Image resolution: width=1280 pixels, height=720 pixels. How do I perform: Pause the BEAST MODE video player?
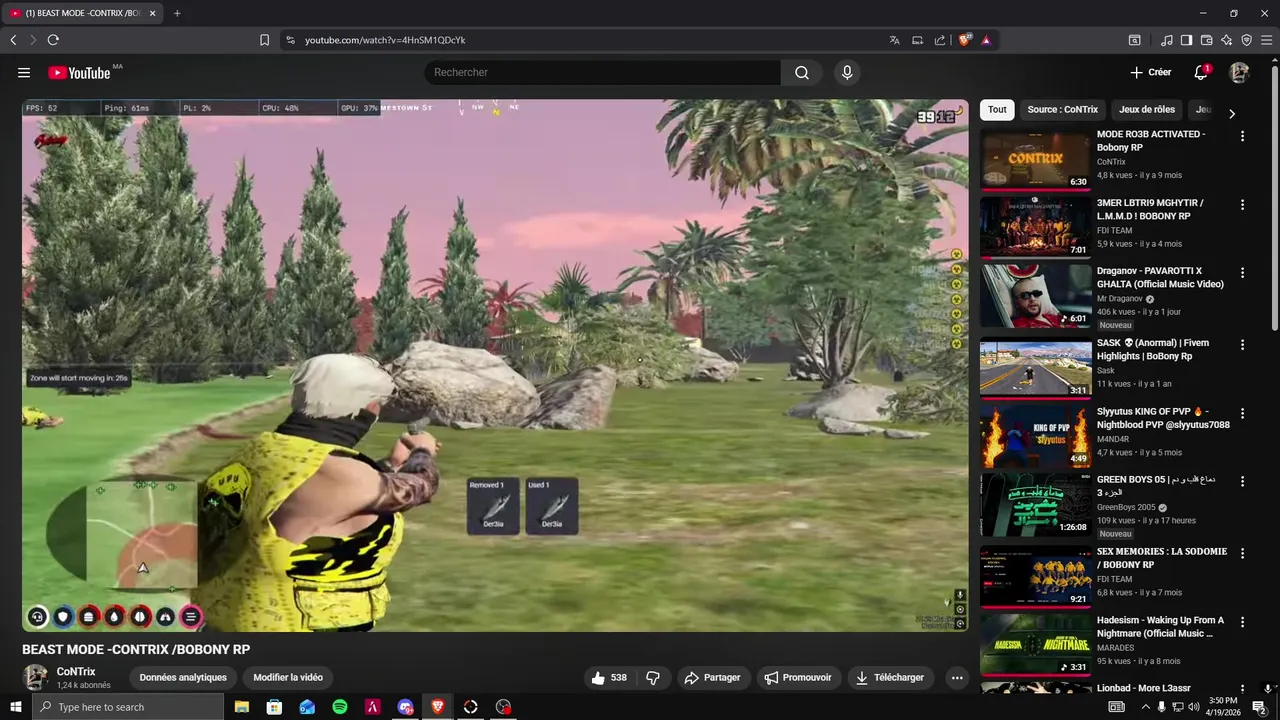pos(495,365)
